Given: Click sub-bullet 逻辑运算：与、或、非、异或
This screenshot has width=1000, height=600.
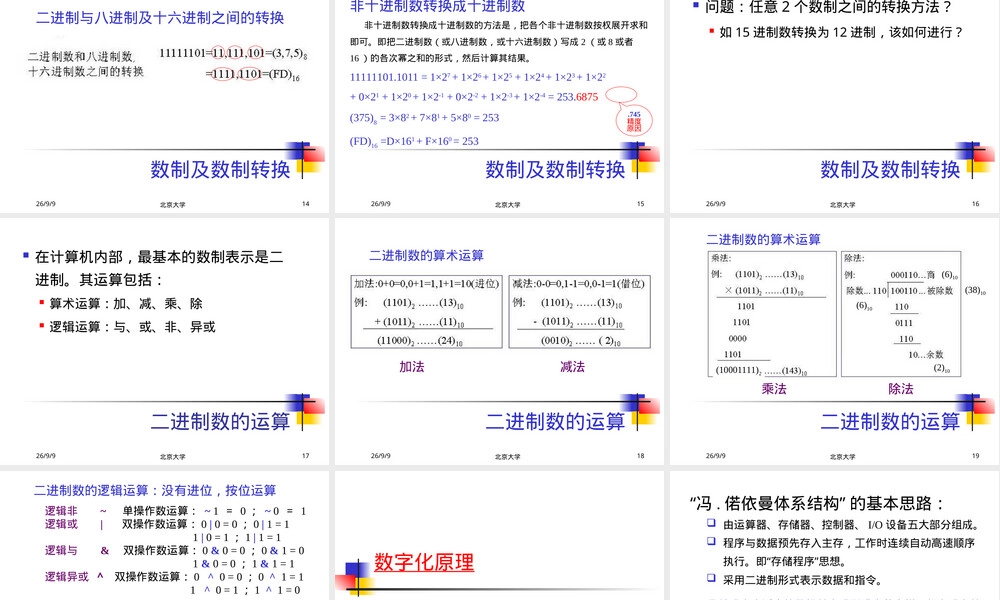Looking at the screenshot, I should tap(132, 327).
